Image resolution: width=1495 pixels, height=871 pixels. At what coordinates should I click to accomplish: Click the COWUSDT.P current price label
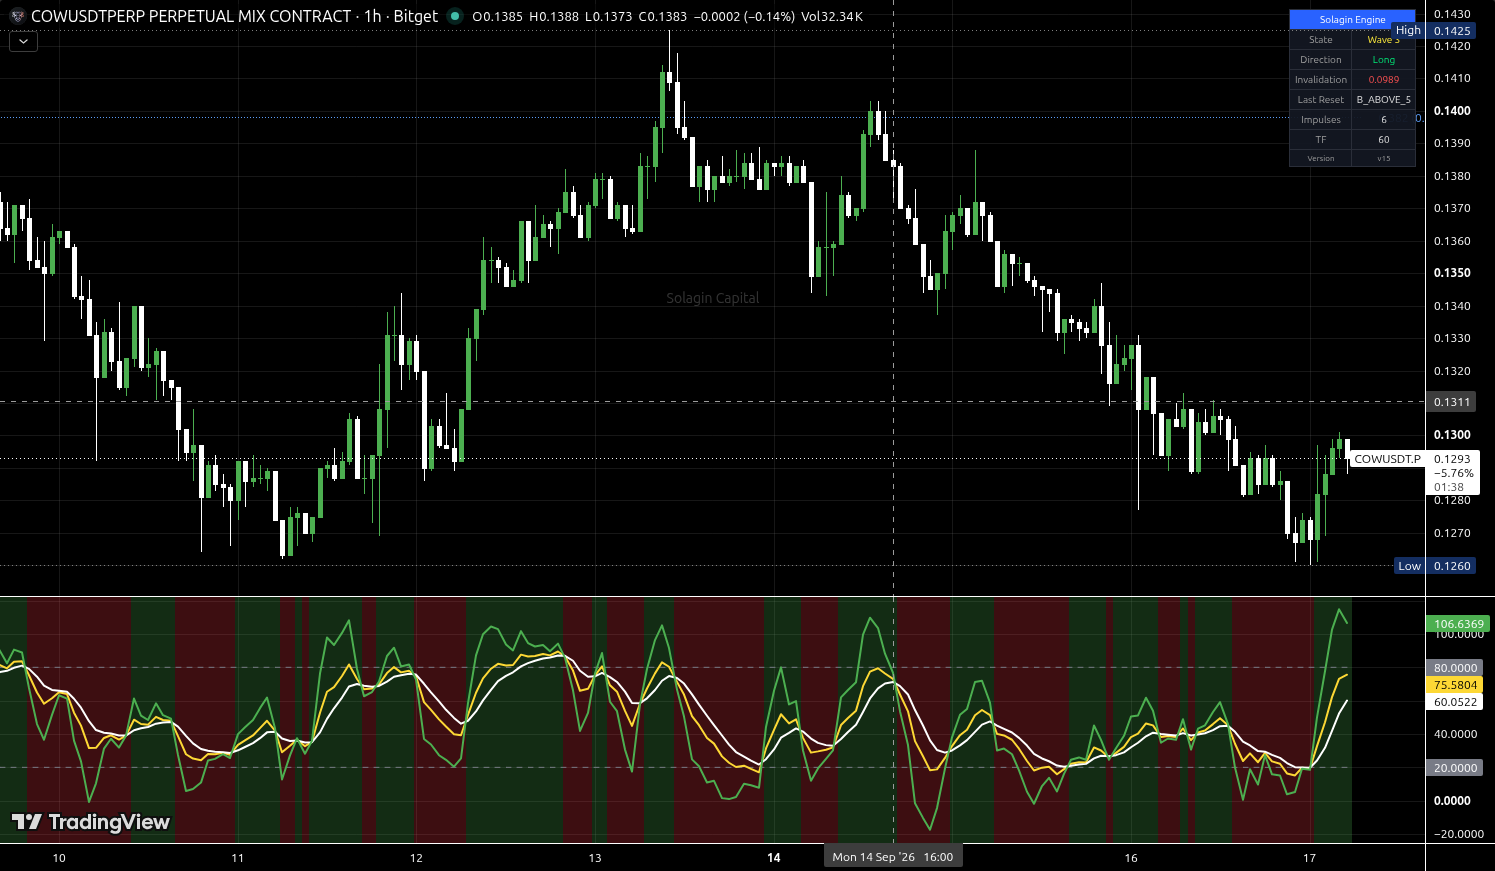coord(1387,460)
